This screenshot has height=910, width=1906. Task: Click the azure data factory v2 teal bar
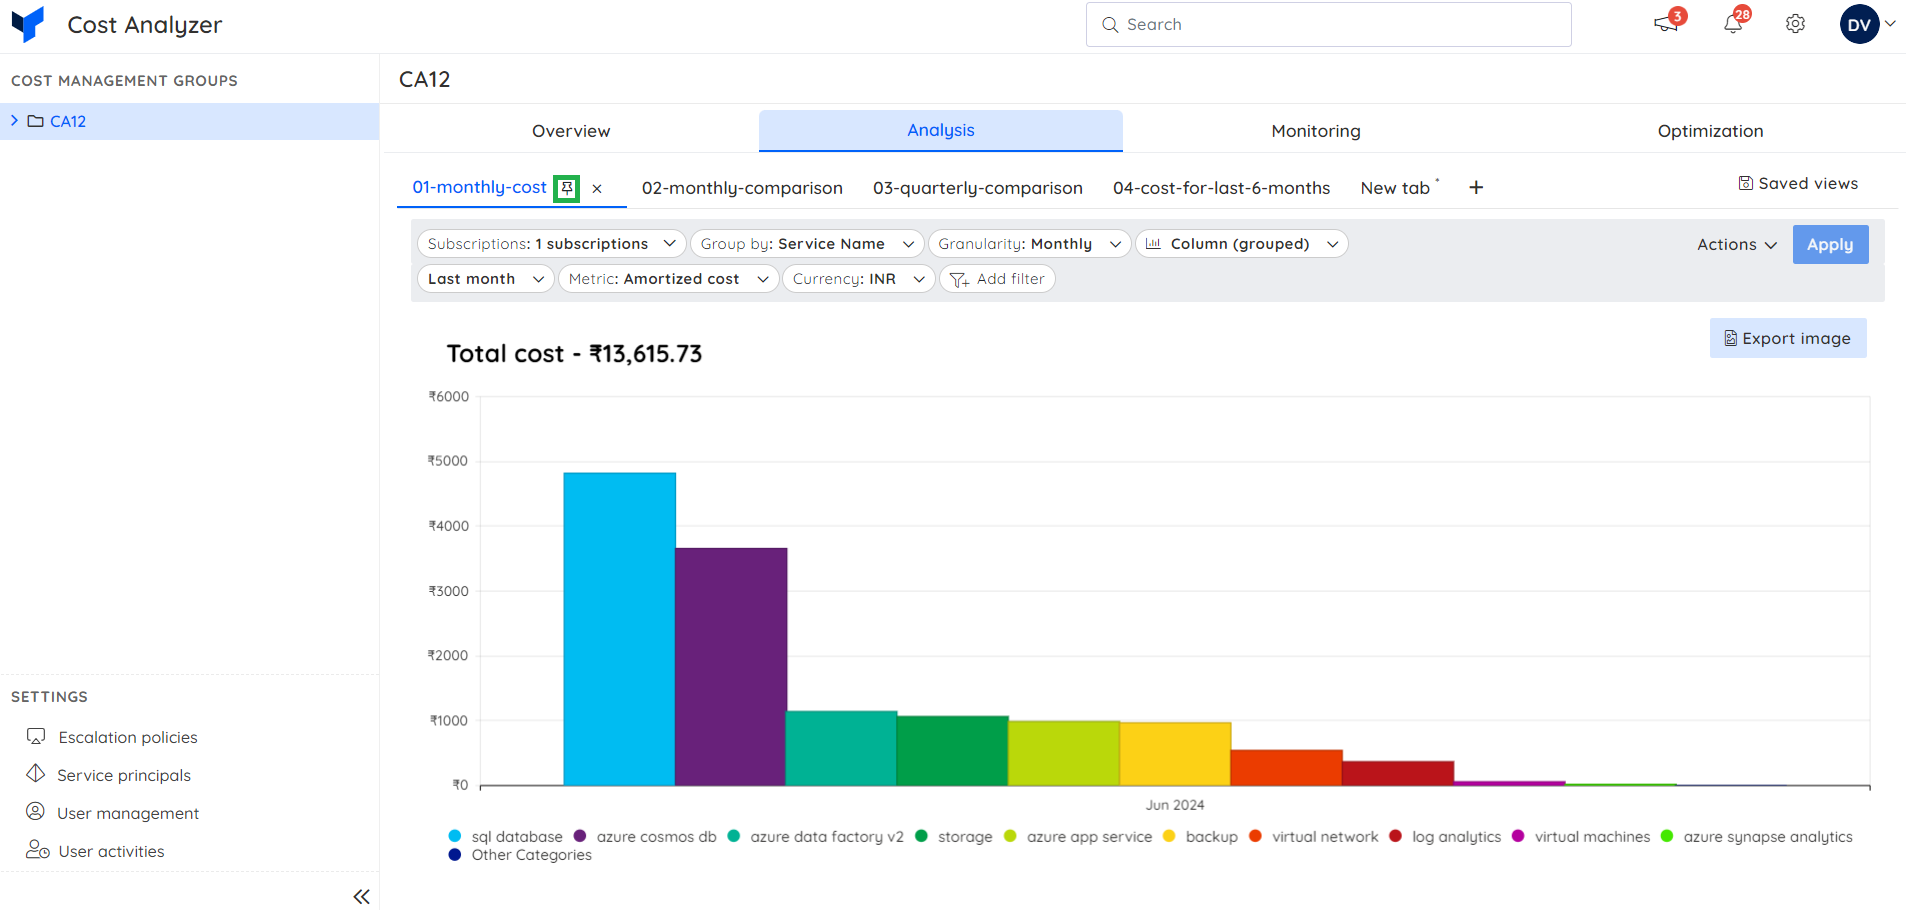pyautogui.click(x=842, y=748)
